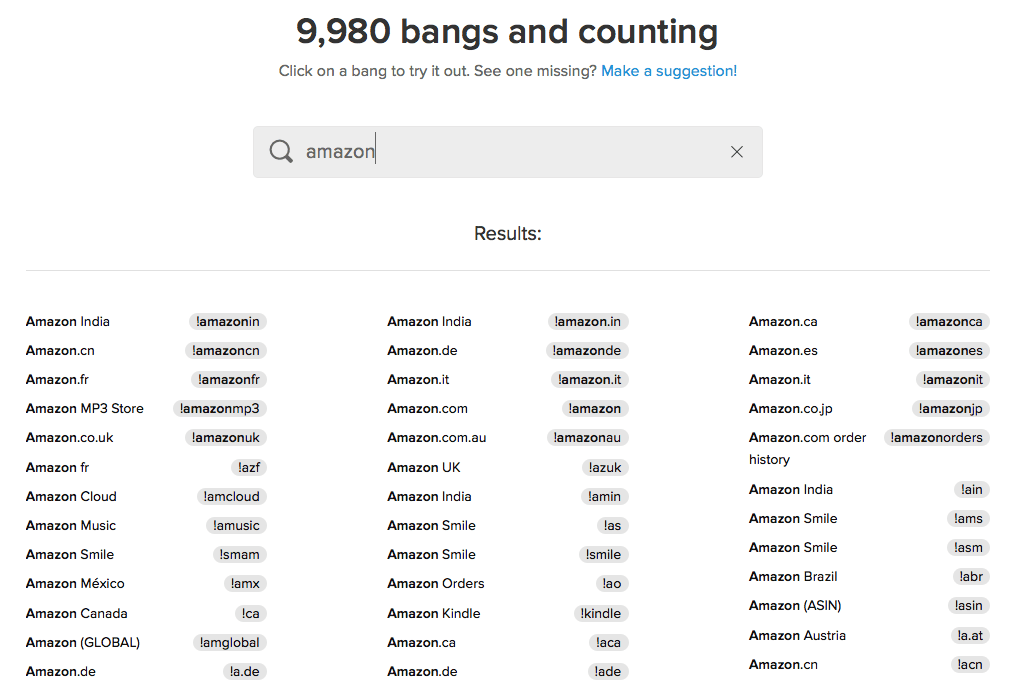Select the Amazon.com order history entry

tap(808, 448)
